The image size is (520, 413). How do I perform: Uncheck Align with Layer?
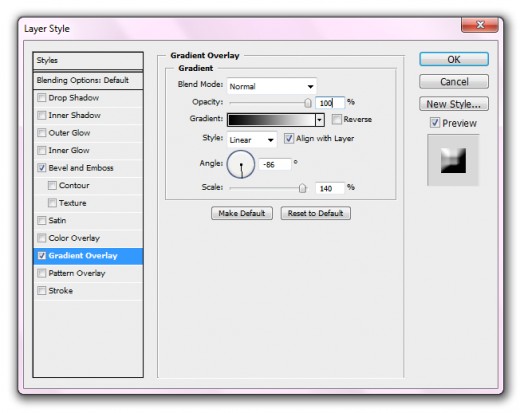point(289,138)
